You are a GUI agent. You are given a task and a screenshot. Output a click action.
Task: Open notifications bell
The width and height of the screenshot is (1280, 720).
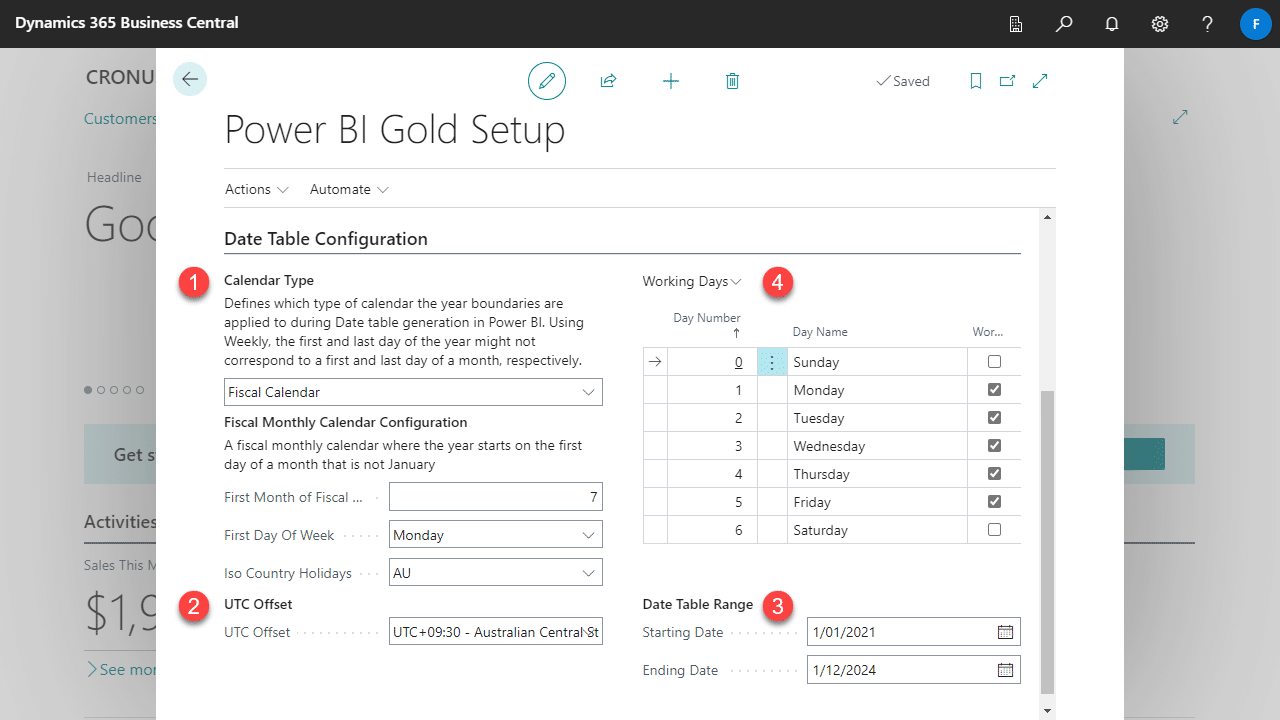(x=1112, y=24)
